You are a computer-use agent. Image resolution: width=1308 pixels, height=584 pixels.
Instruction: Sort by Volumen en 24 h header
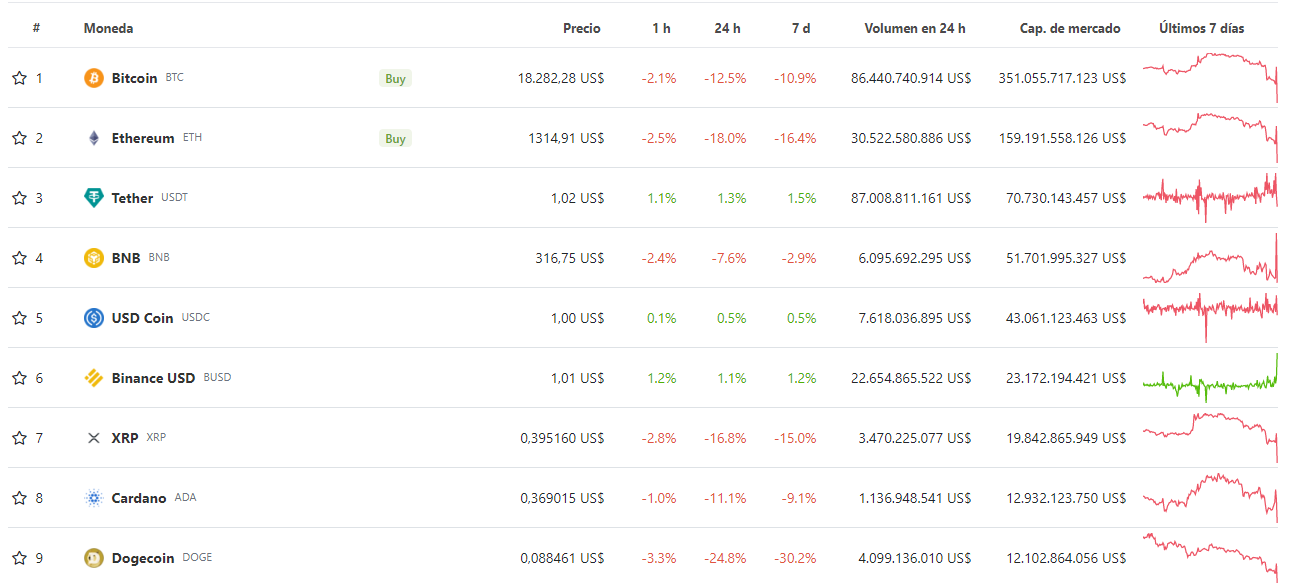click(x=915, y=28)
